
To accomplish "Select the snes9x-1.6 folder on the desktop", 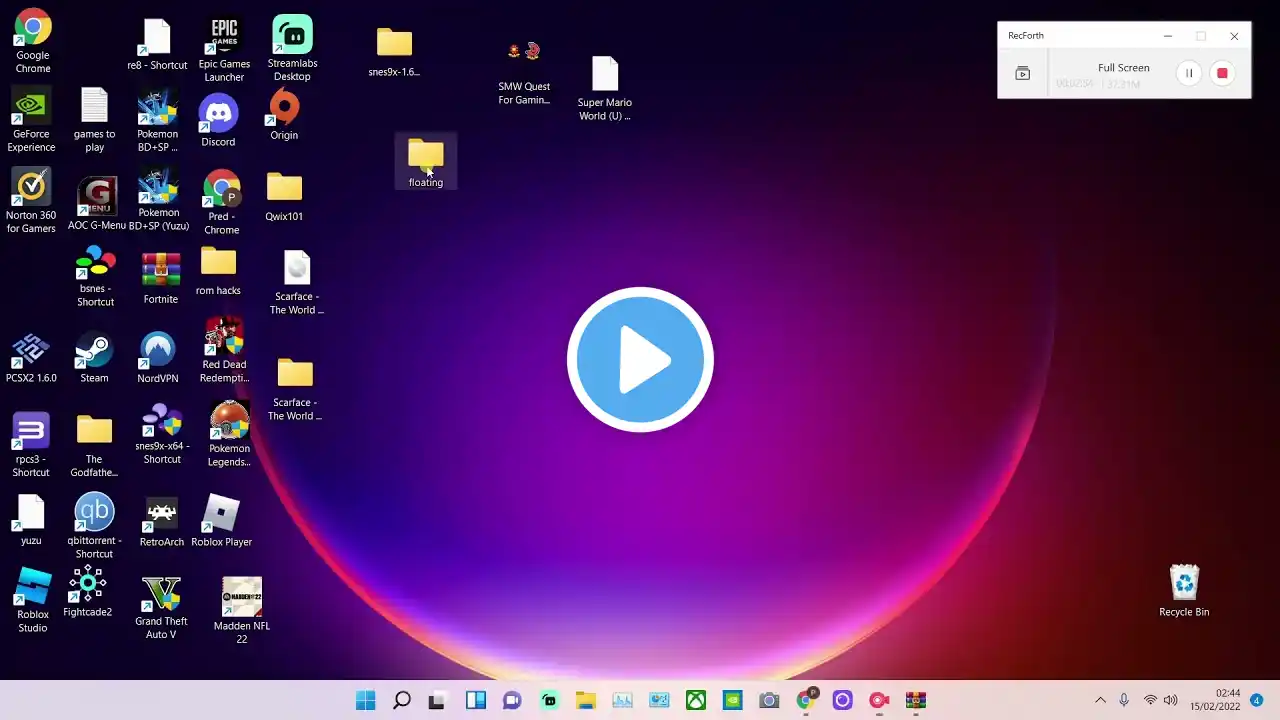I will (x=394, y=52).
